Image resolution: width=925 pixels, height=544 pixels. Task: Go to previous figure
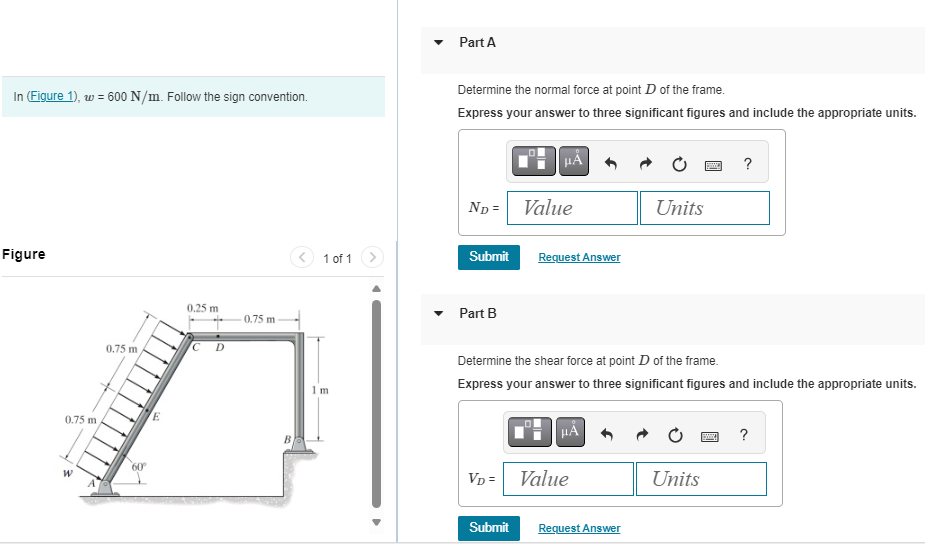click(x=302, y=257)
